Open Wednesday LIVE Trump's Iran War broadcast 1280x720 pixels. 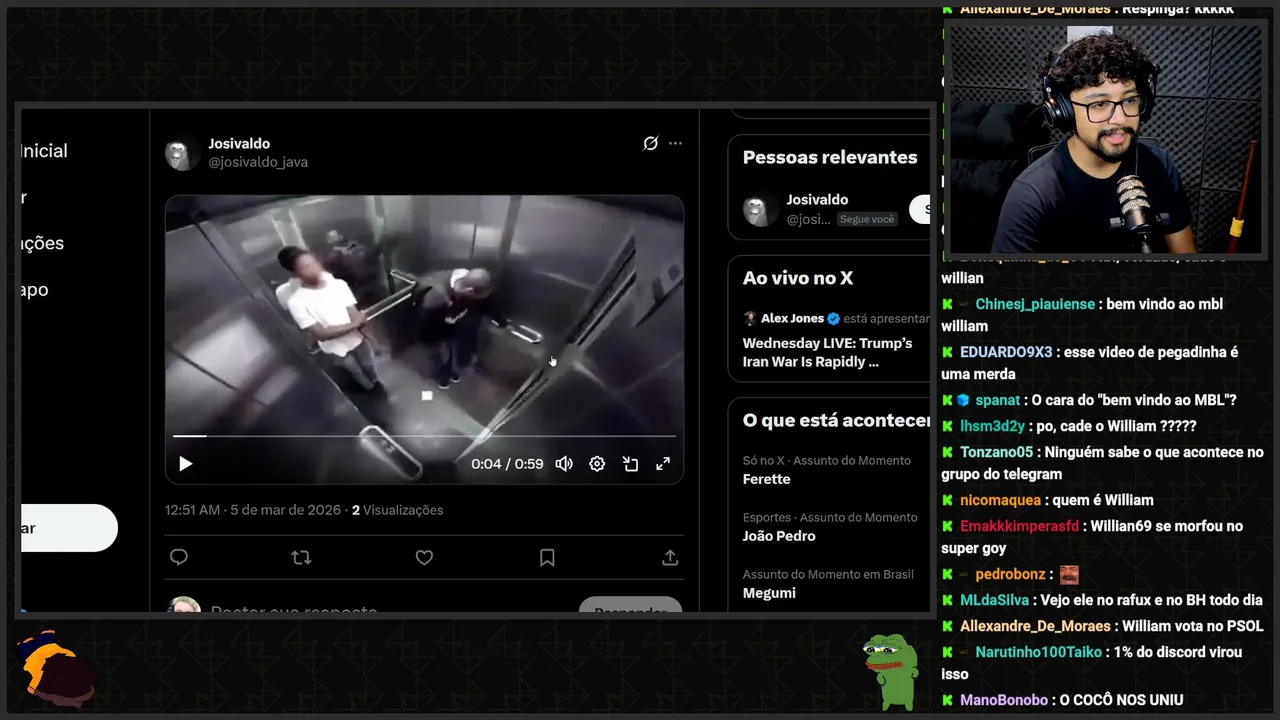coord(828,352)
